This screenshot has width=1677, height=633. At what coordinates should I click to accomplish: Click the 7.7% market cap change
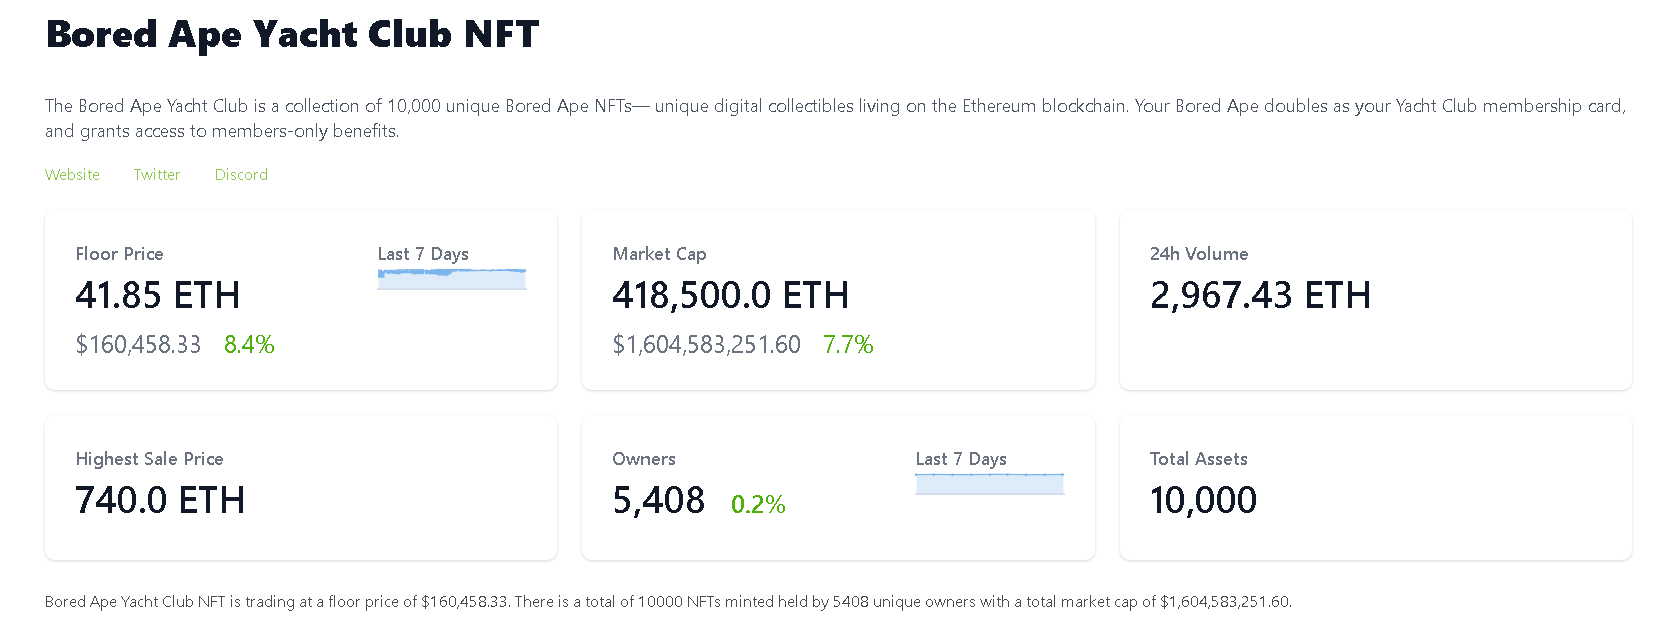click(x=848, y=345)
